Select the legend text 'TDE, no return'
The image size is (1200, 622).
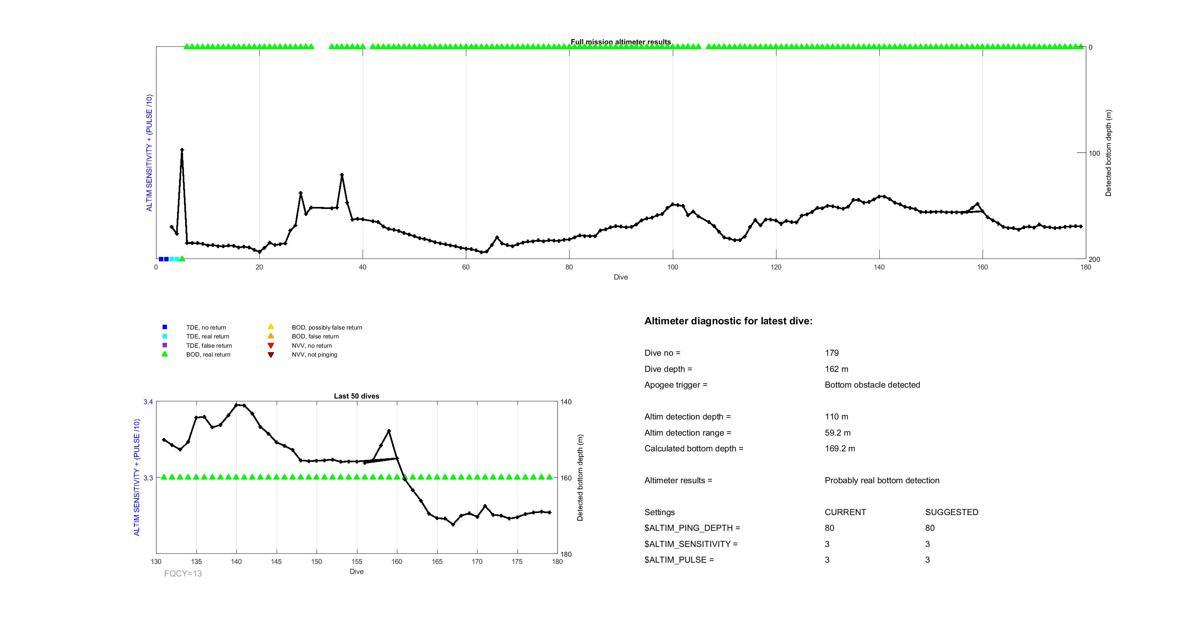[x=206, y=327]
